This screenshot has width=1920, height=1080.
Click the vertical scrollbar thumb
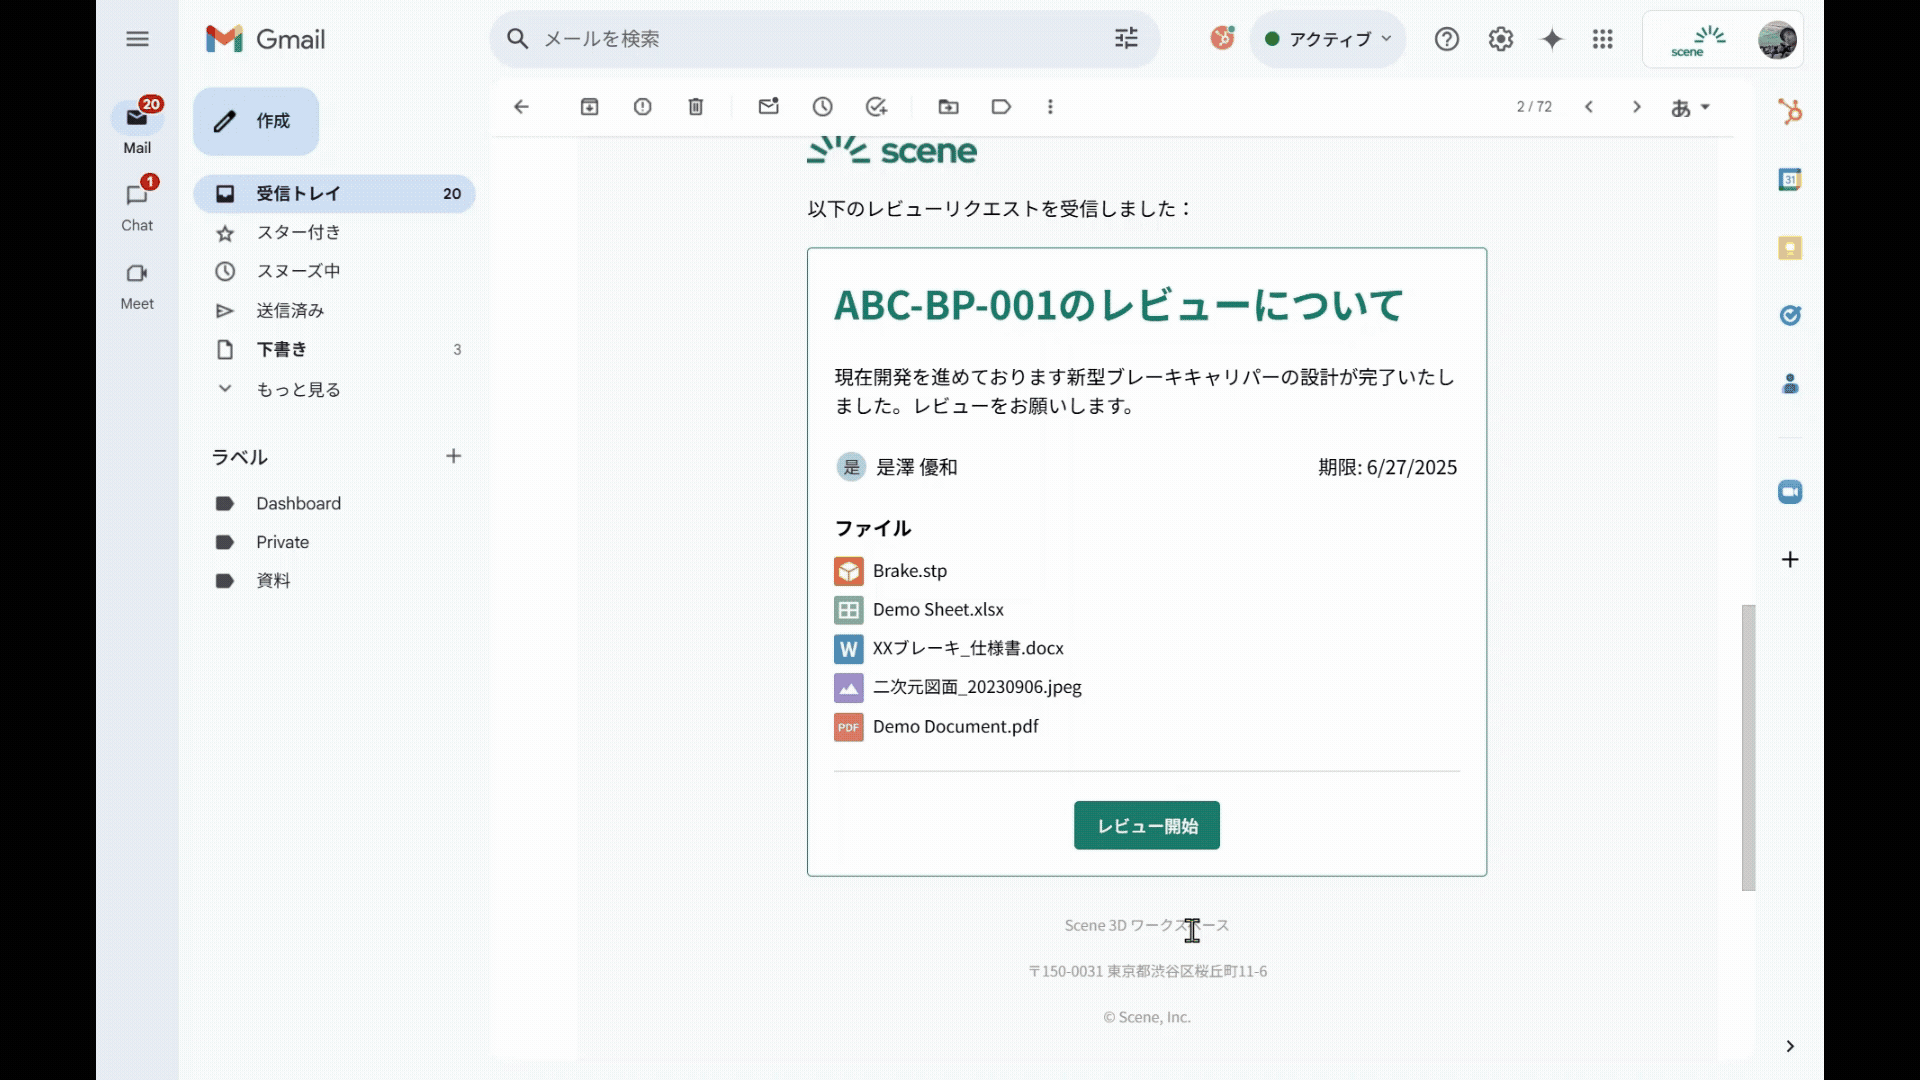pos(1748,746)
